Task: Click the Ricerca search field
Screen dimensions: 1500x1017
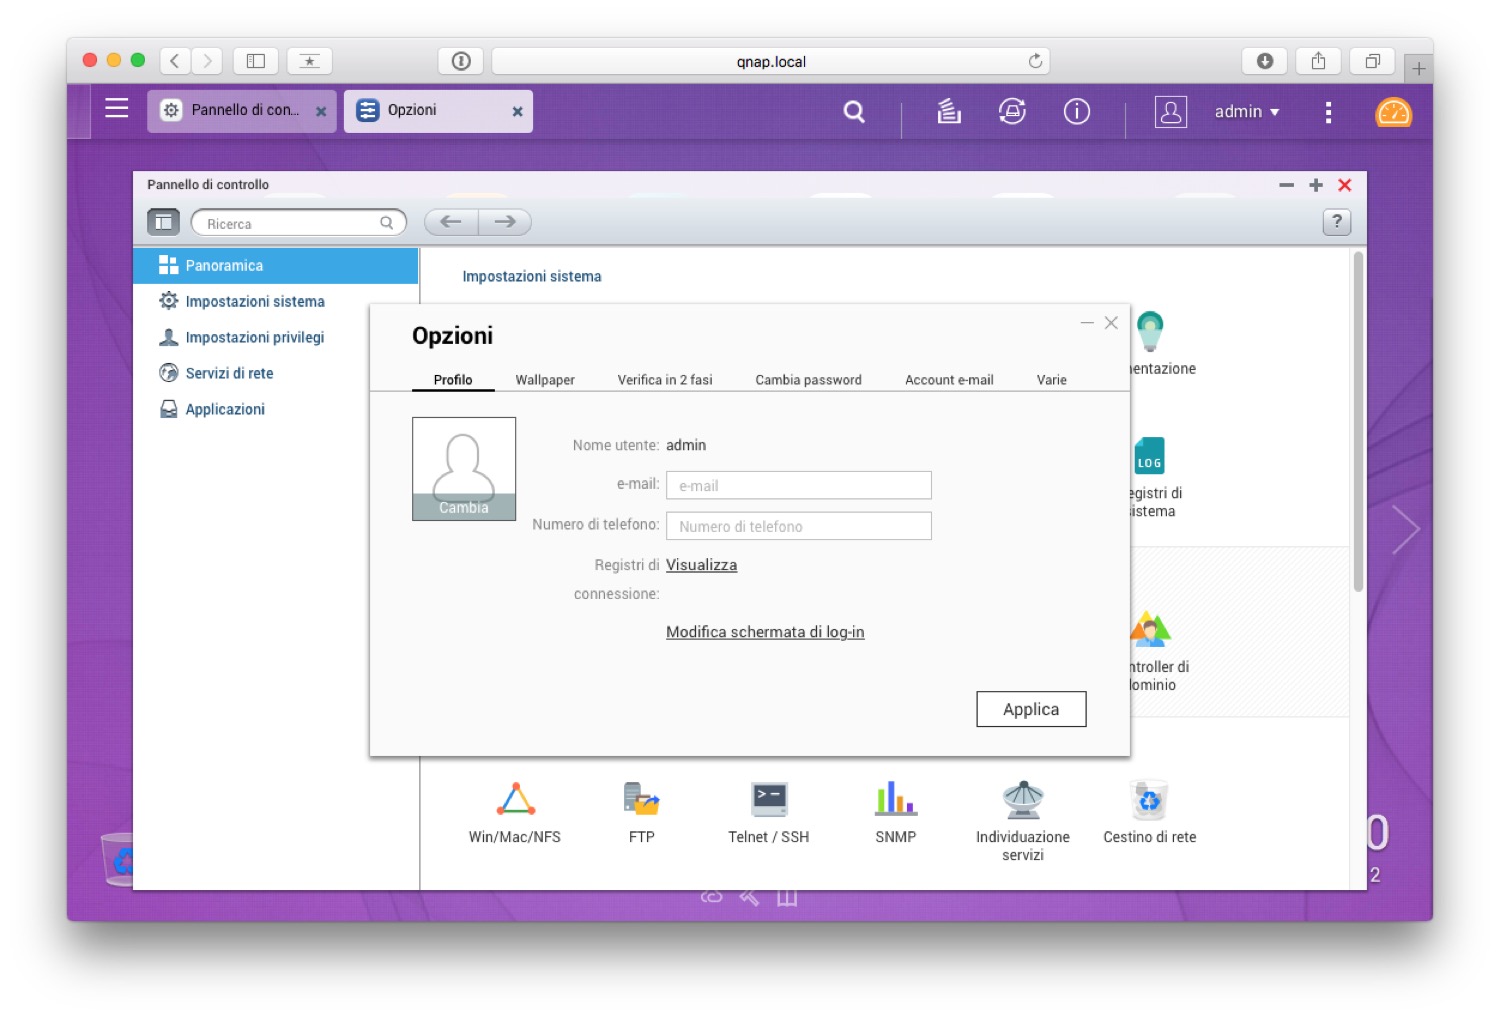Action: pyautogui.click(x=299, y=223)
